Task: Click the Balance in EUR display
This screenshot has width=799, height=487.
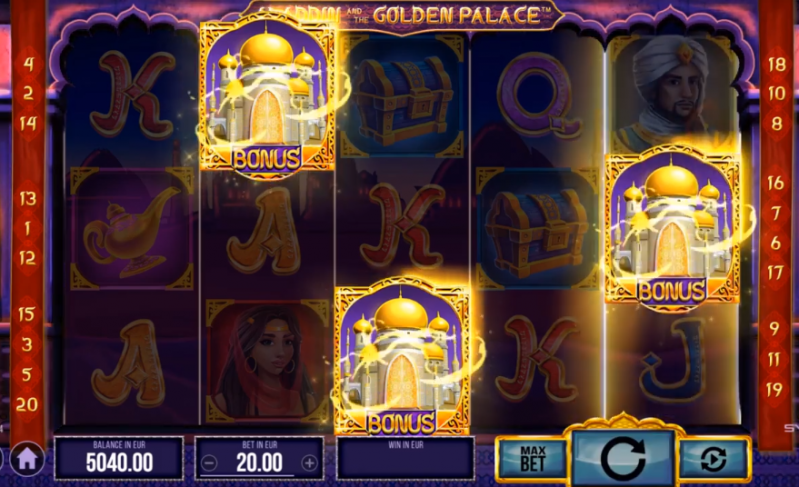Action: click(119, 457)
